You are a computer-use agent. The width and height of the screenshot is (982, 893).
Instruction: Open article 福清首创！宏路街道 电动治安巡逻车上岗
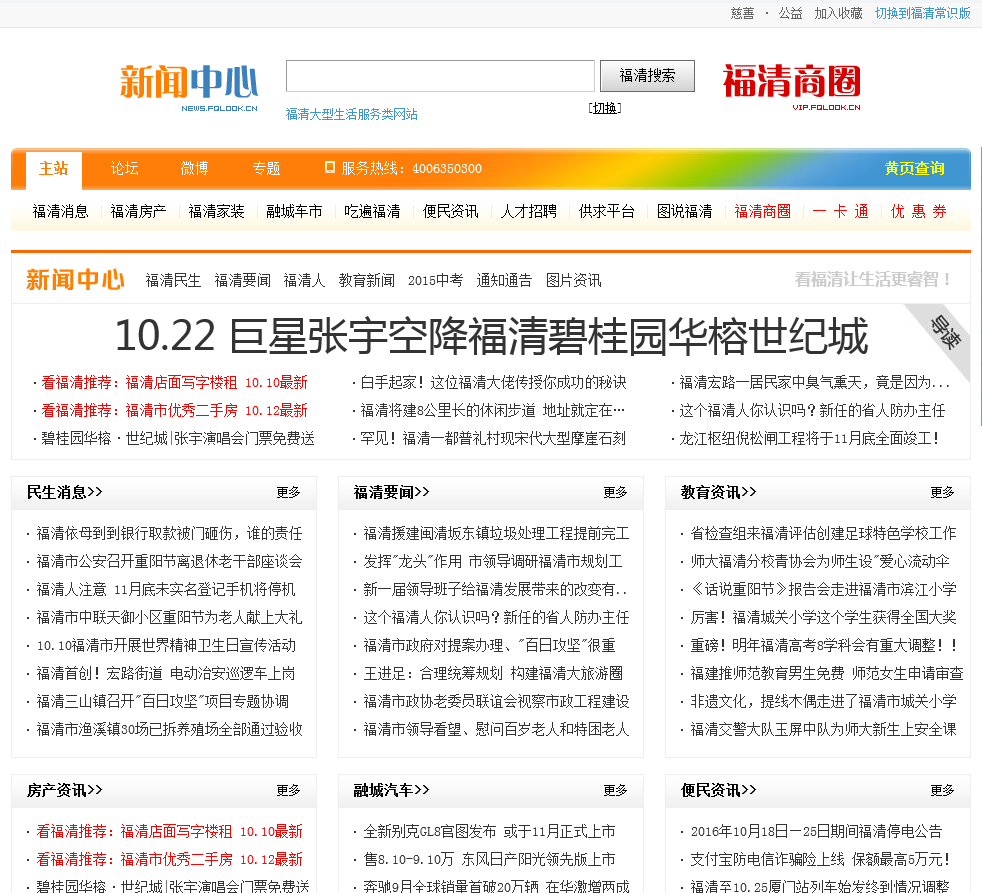(x=166, y=673)
